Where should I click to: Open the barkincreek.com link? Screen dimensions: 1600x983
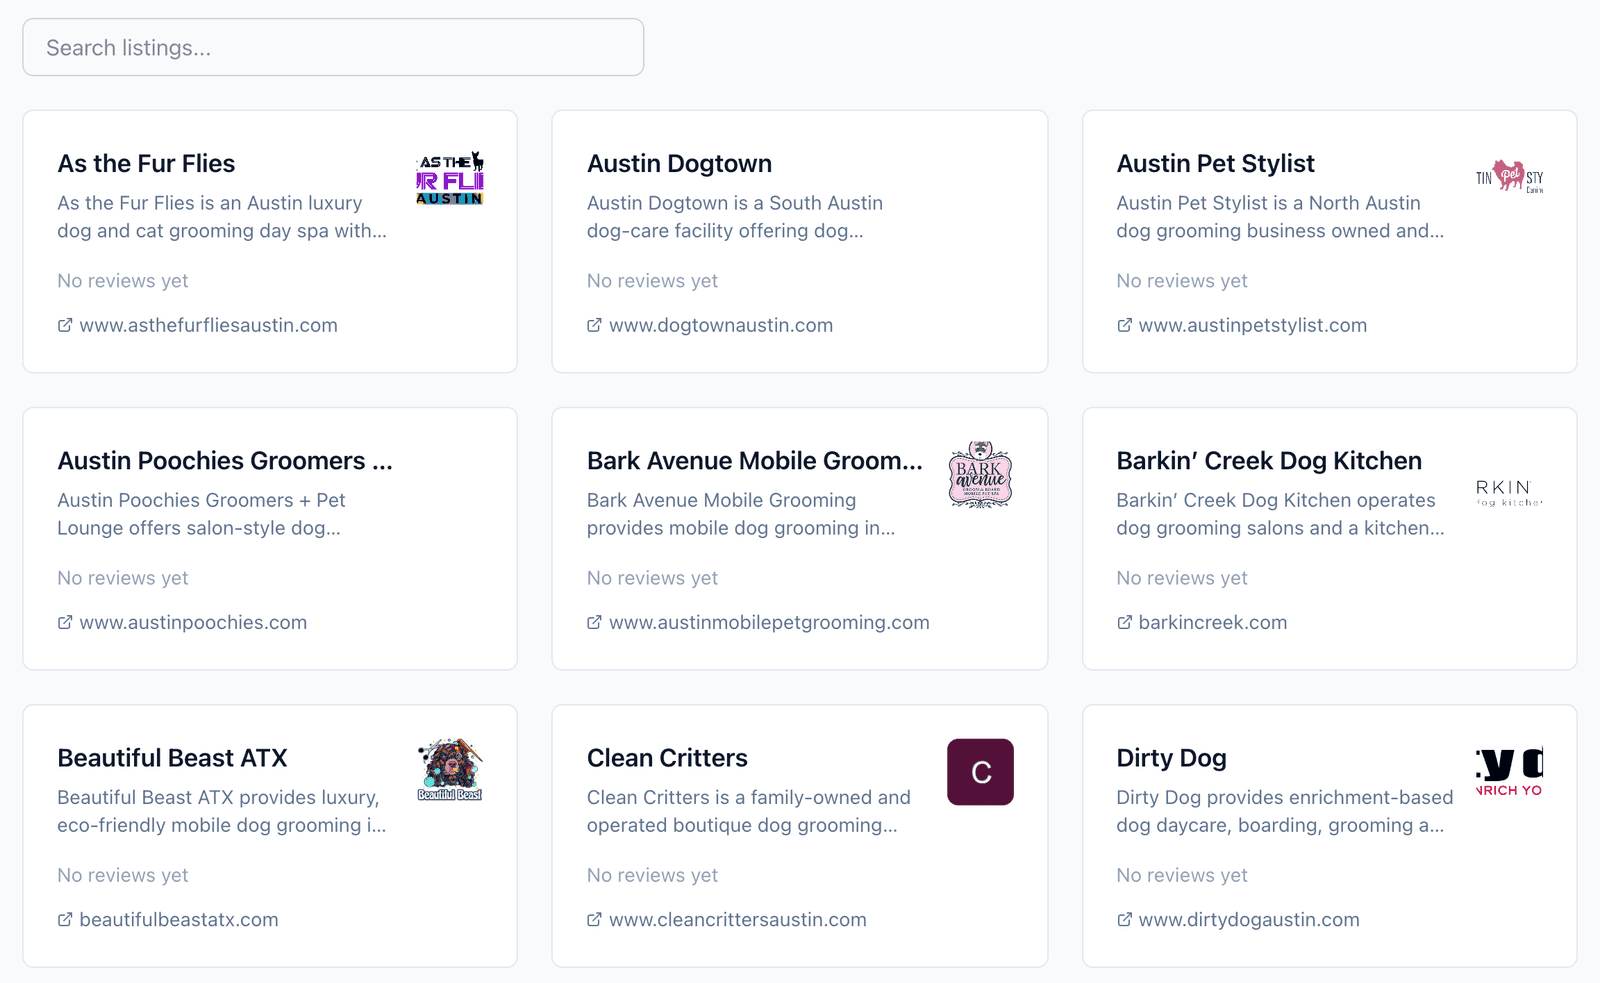[x=1212, y=622]
